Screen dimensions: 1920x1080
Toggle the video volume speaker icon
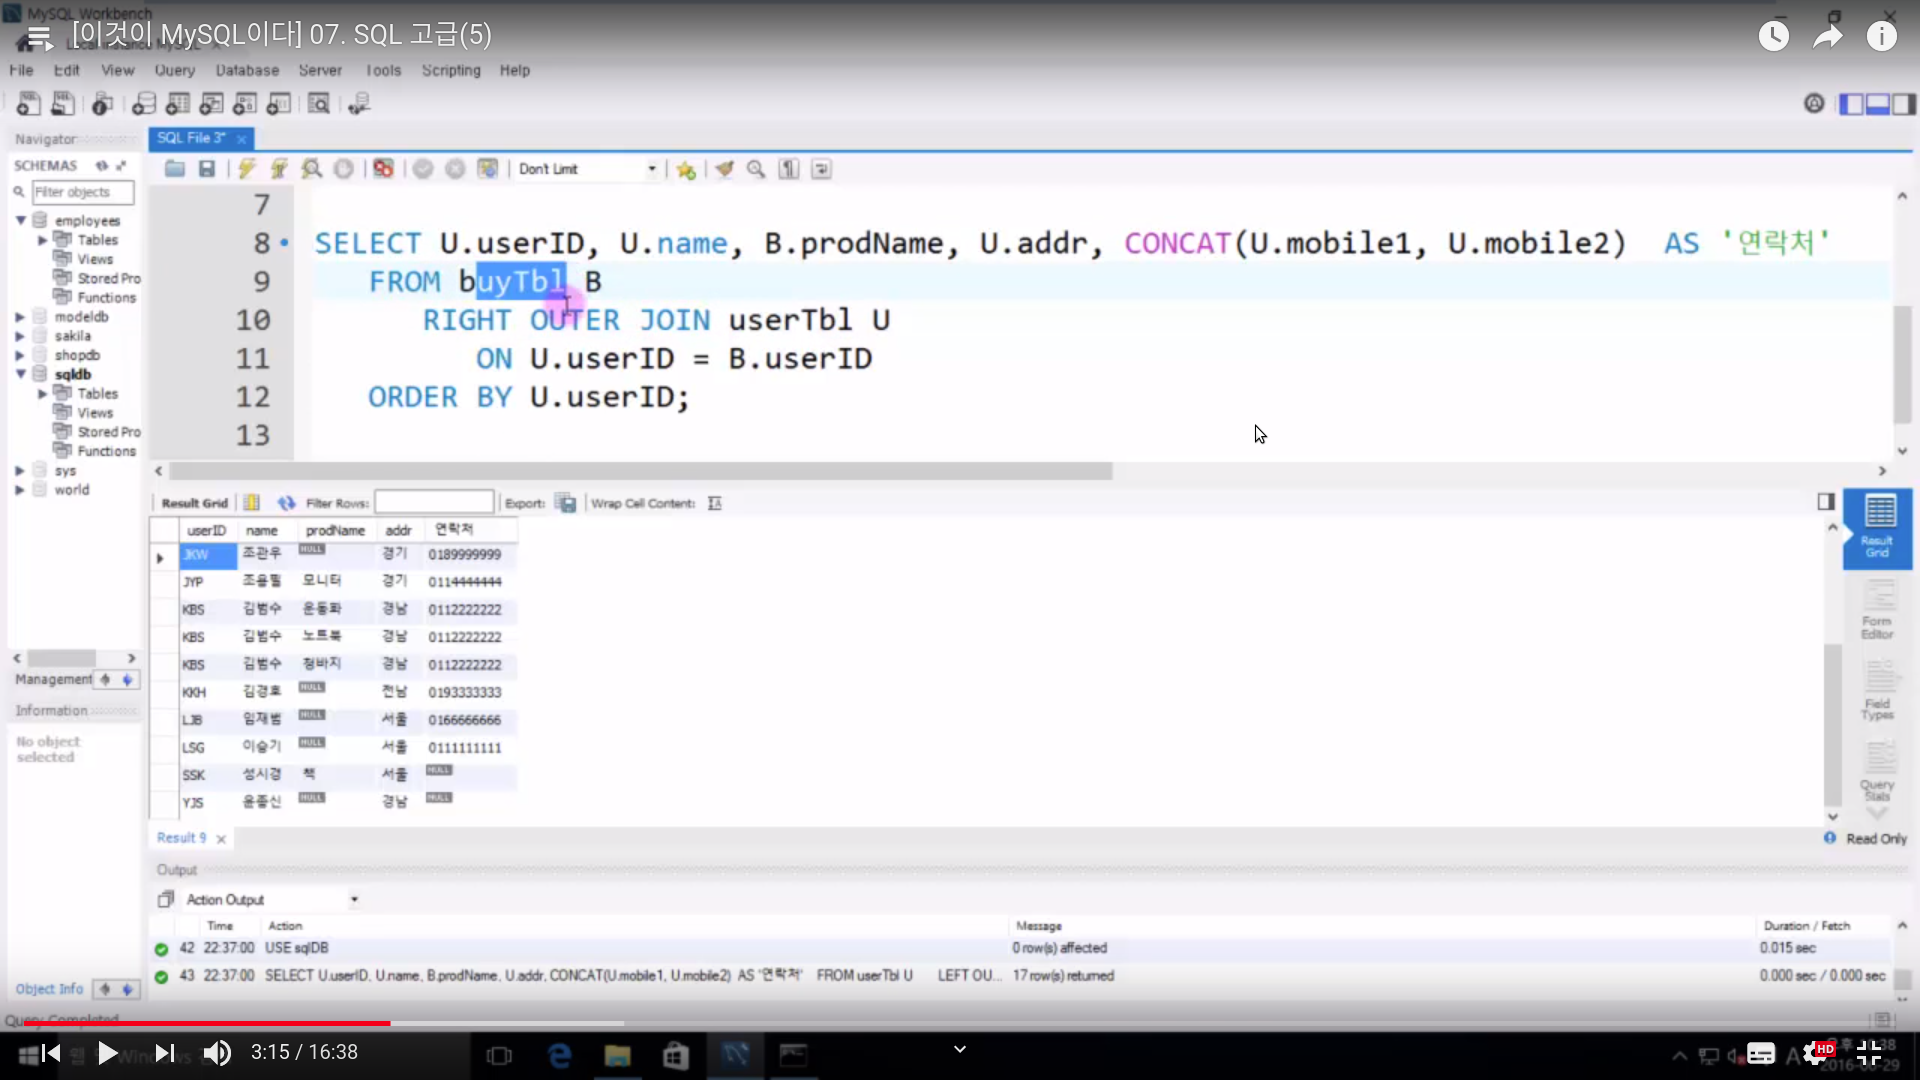(217, 1052)
